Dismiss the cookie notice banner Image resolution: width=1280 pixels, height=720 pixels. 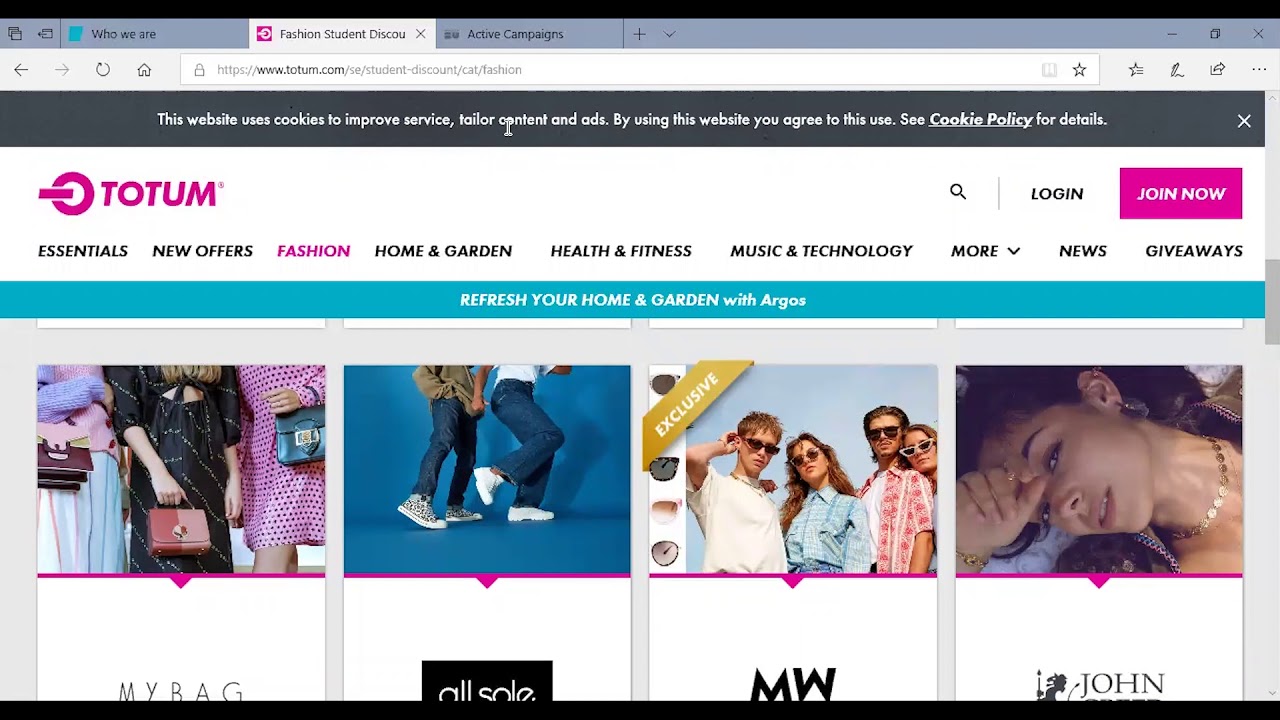[1244, 121]
